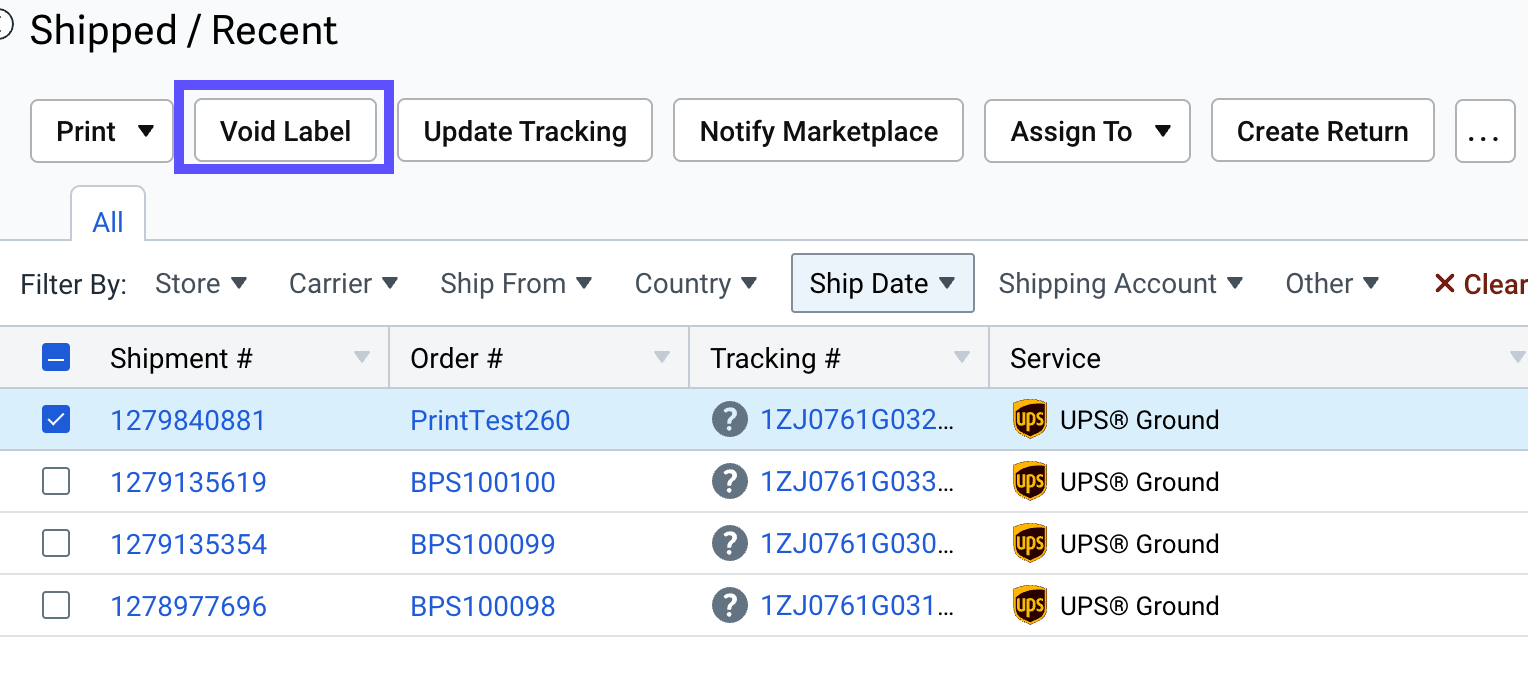Open Tracking # column sort arrow
Screen dimensions: 1528x692
(x=962, y=358)
